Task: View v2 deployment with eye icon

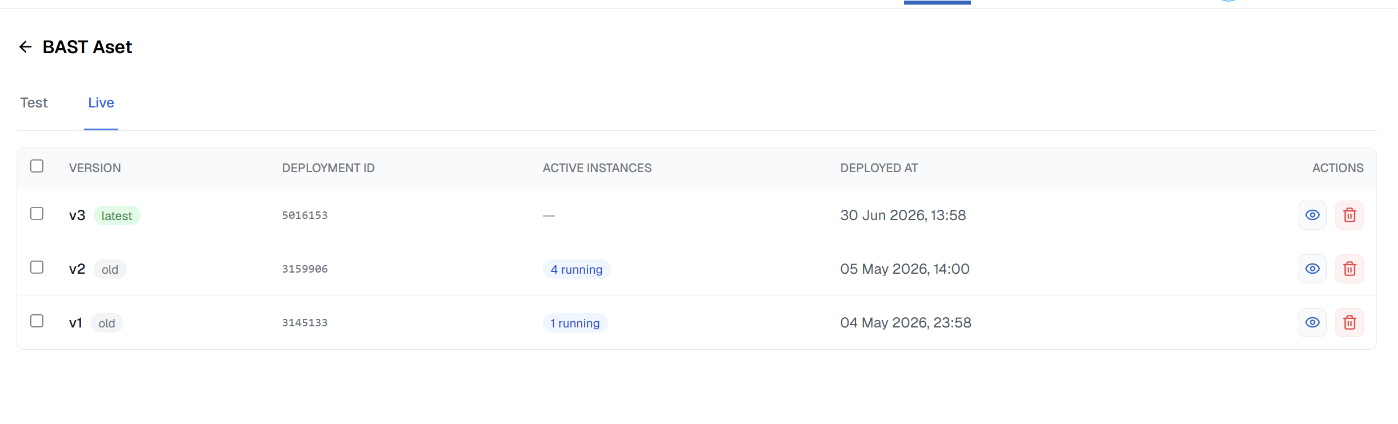Action: point(1312,269)
